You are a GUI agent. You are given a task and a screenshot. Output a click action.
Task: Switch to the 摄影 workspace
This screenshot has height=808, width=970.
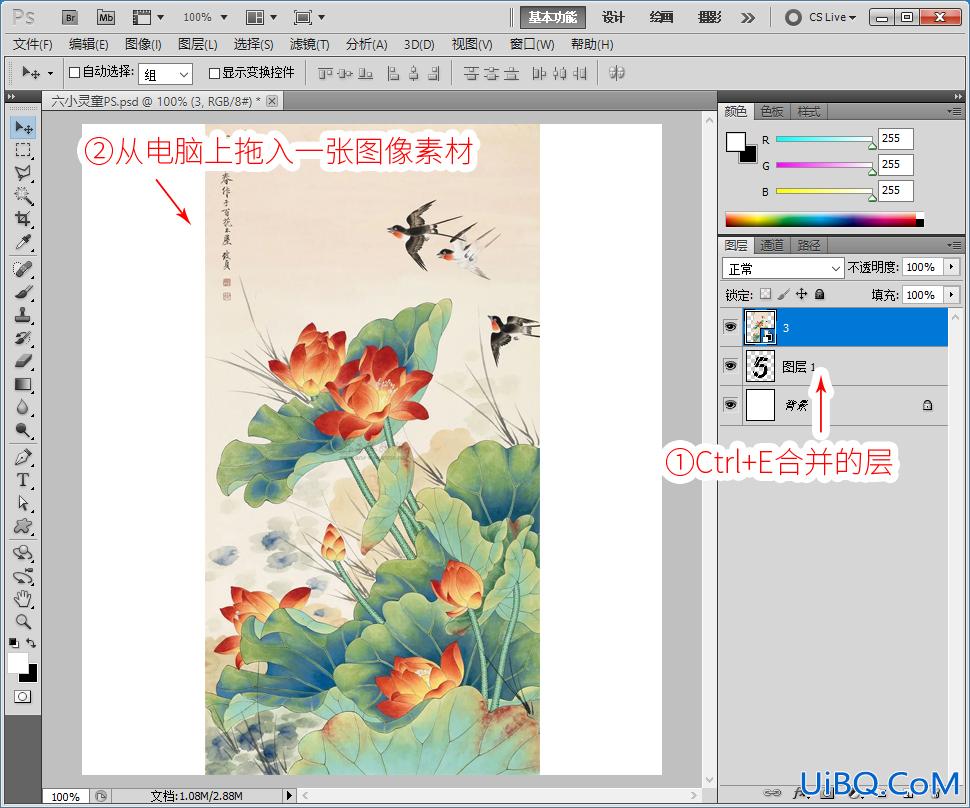[710, 17]
